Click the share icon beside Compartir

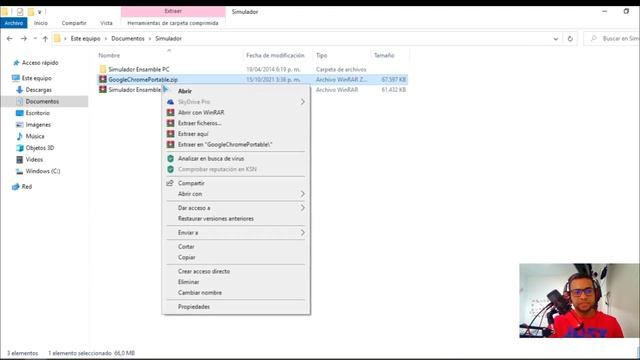(170, 183)
